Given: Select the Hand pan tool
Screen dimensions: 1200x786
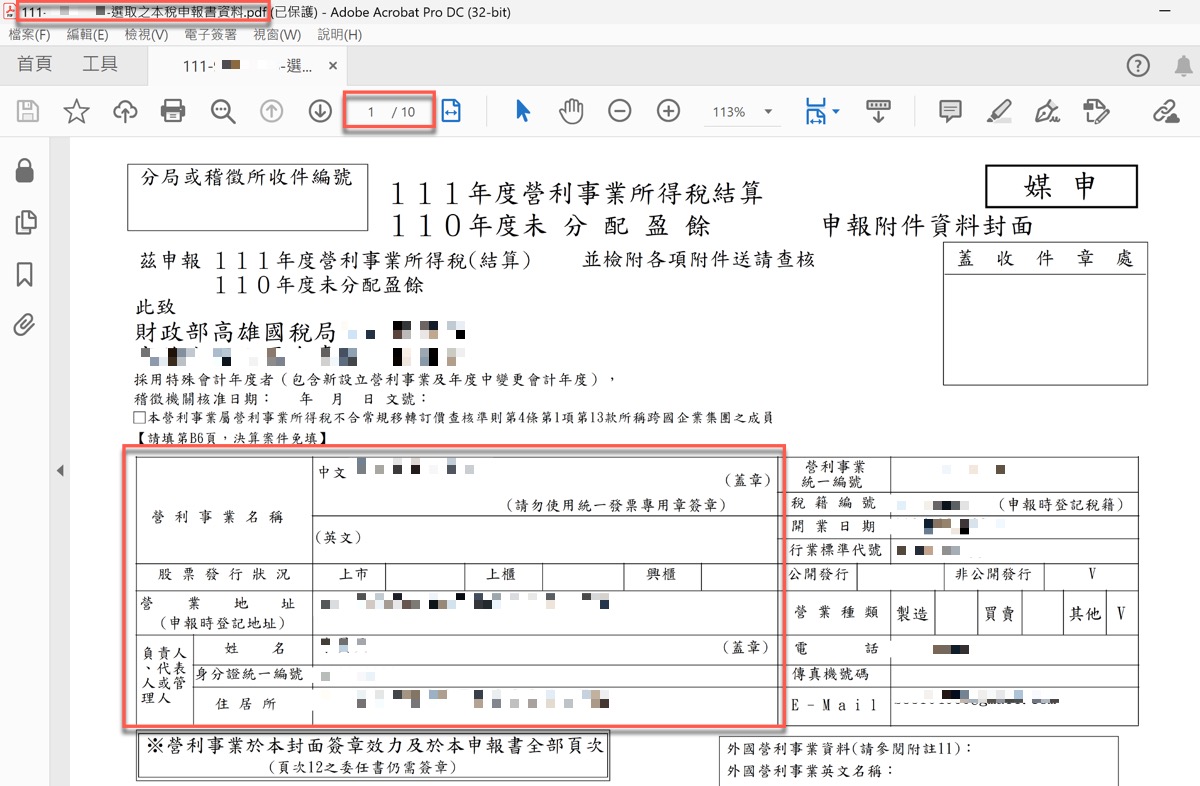Looking at the screenshot, I should tap(571, 112).
